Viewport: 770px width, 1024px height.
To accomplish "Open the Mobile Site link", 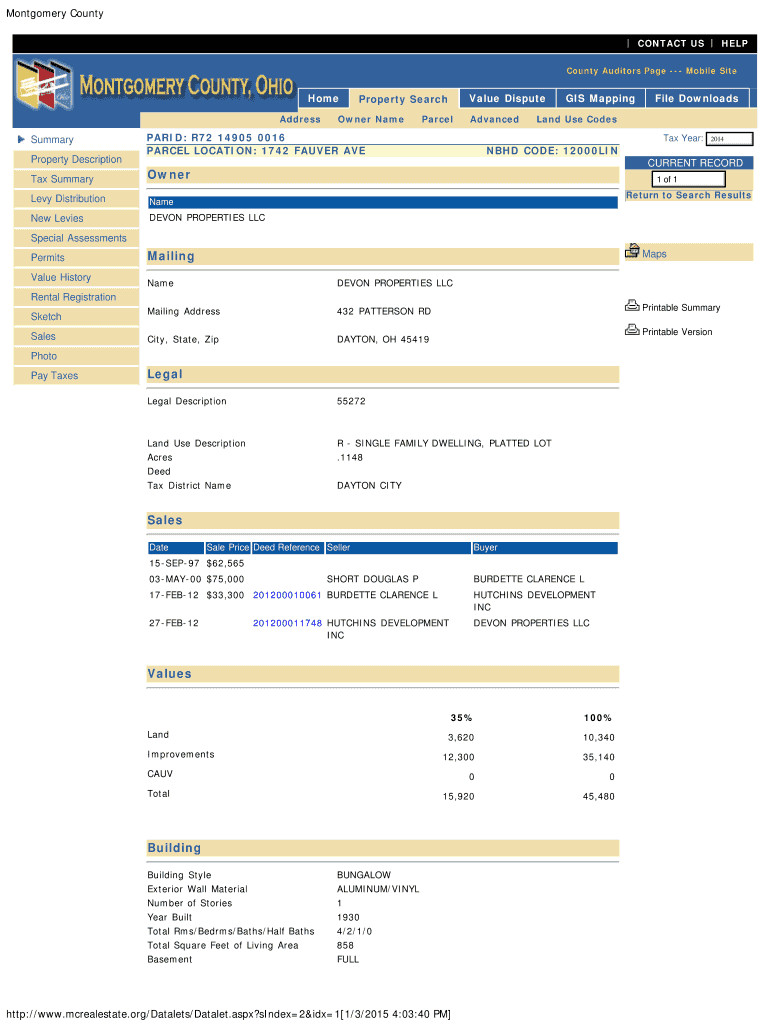I will (711, 71).
